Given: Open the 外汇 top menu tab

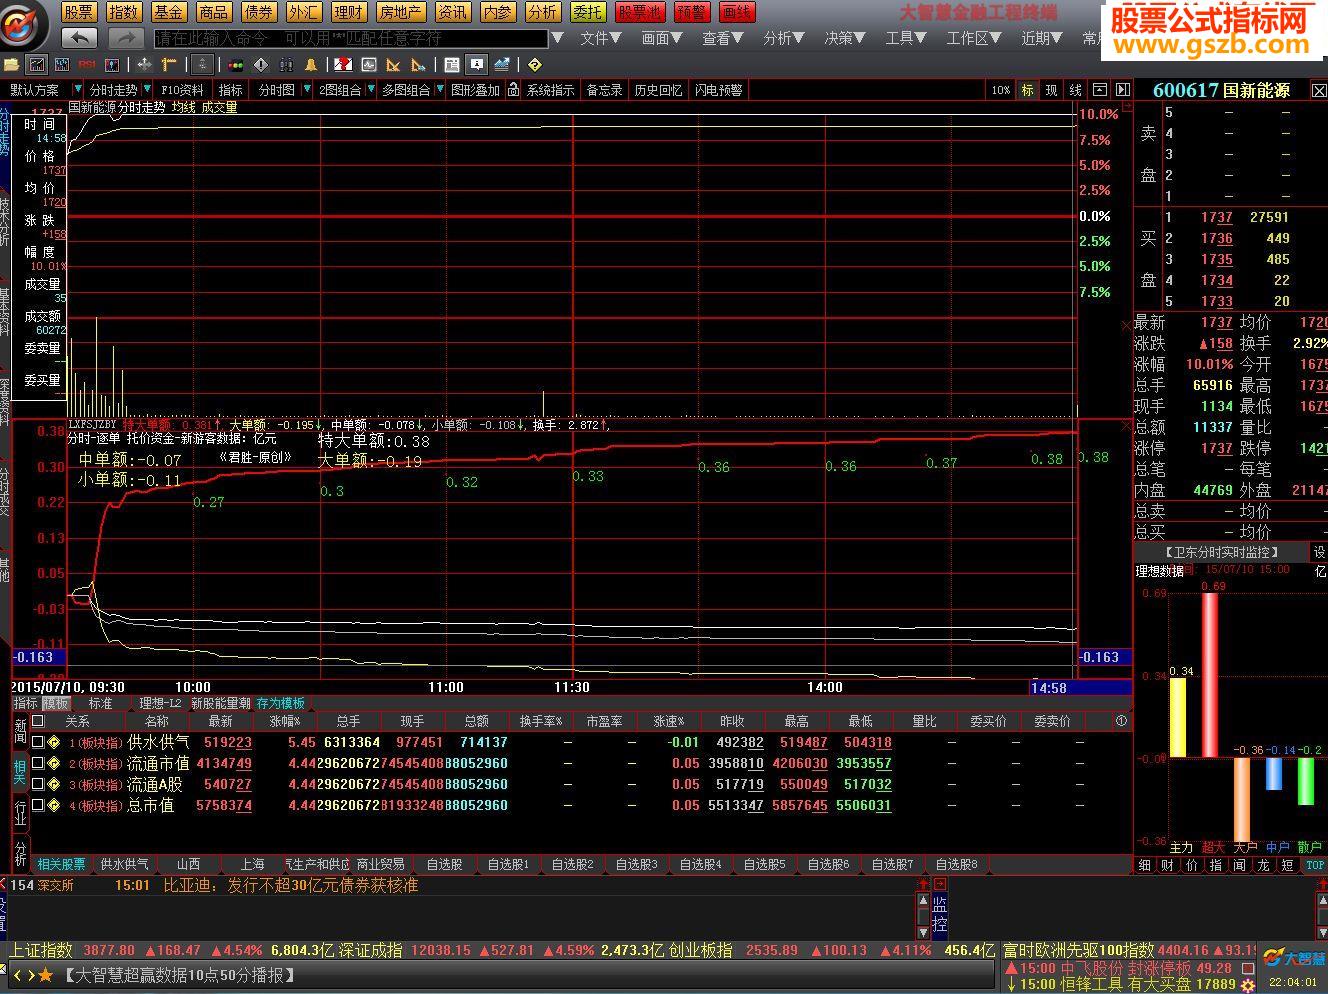Looking at the screenshot, I should coord(303,12).
